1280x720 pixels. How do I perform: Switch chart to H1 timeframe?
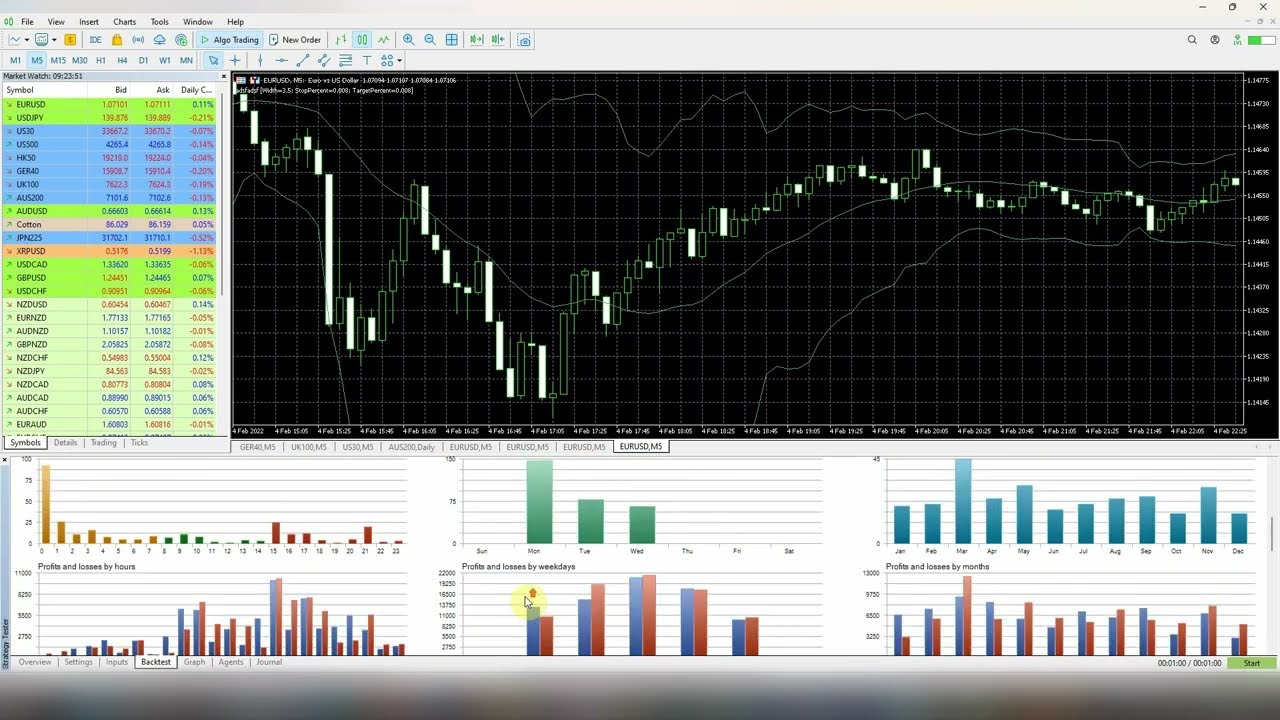coord(101,61)
